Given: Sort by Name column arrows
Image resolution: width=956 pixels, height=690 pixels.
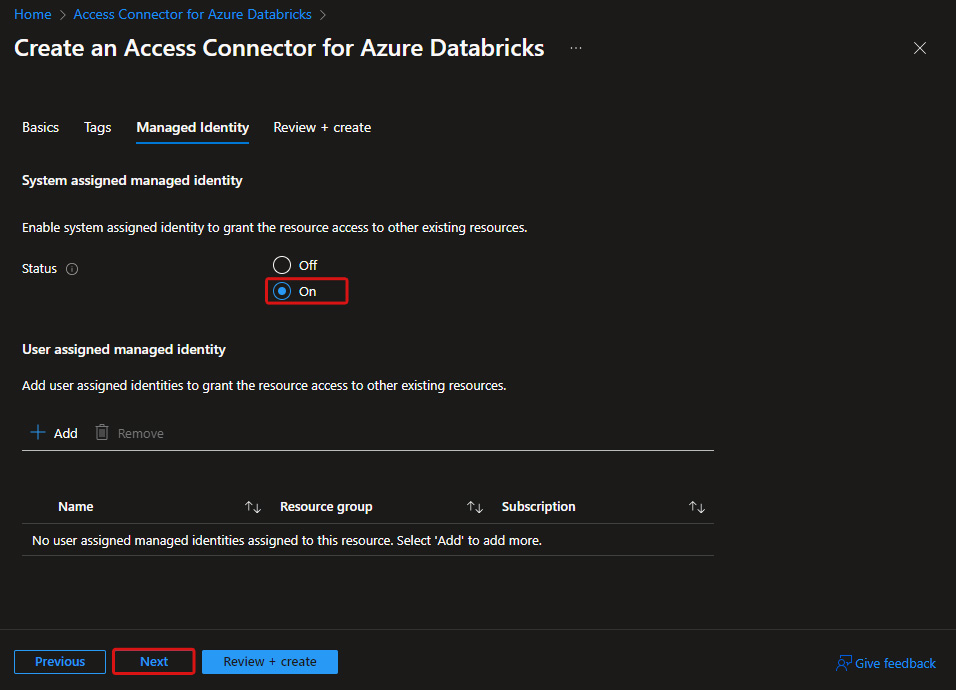Looking at the screenshot, I should point(253,507).
